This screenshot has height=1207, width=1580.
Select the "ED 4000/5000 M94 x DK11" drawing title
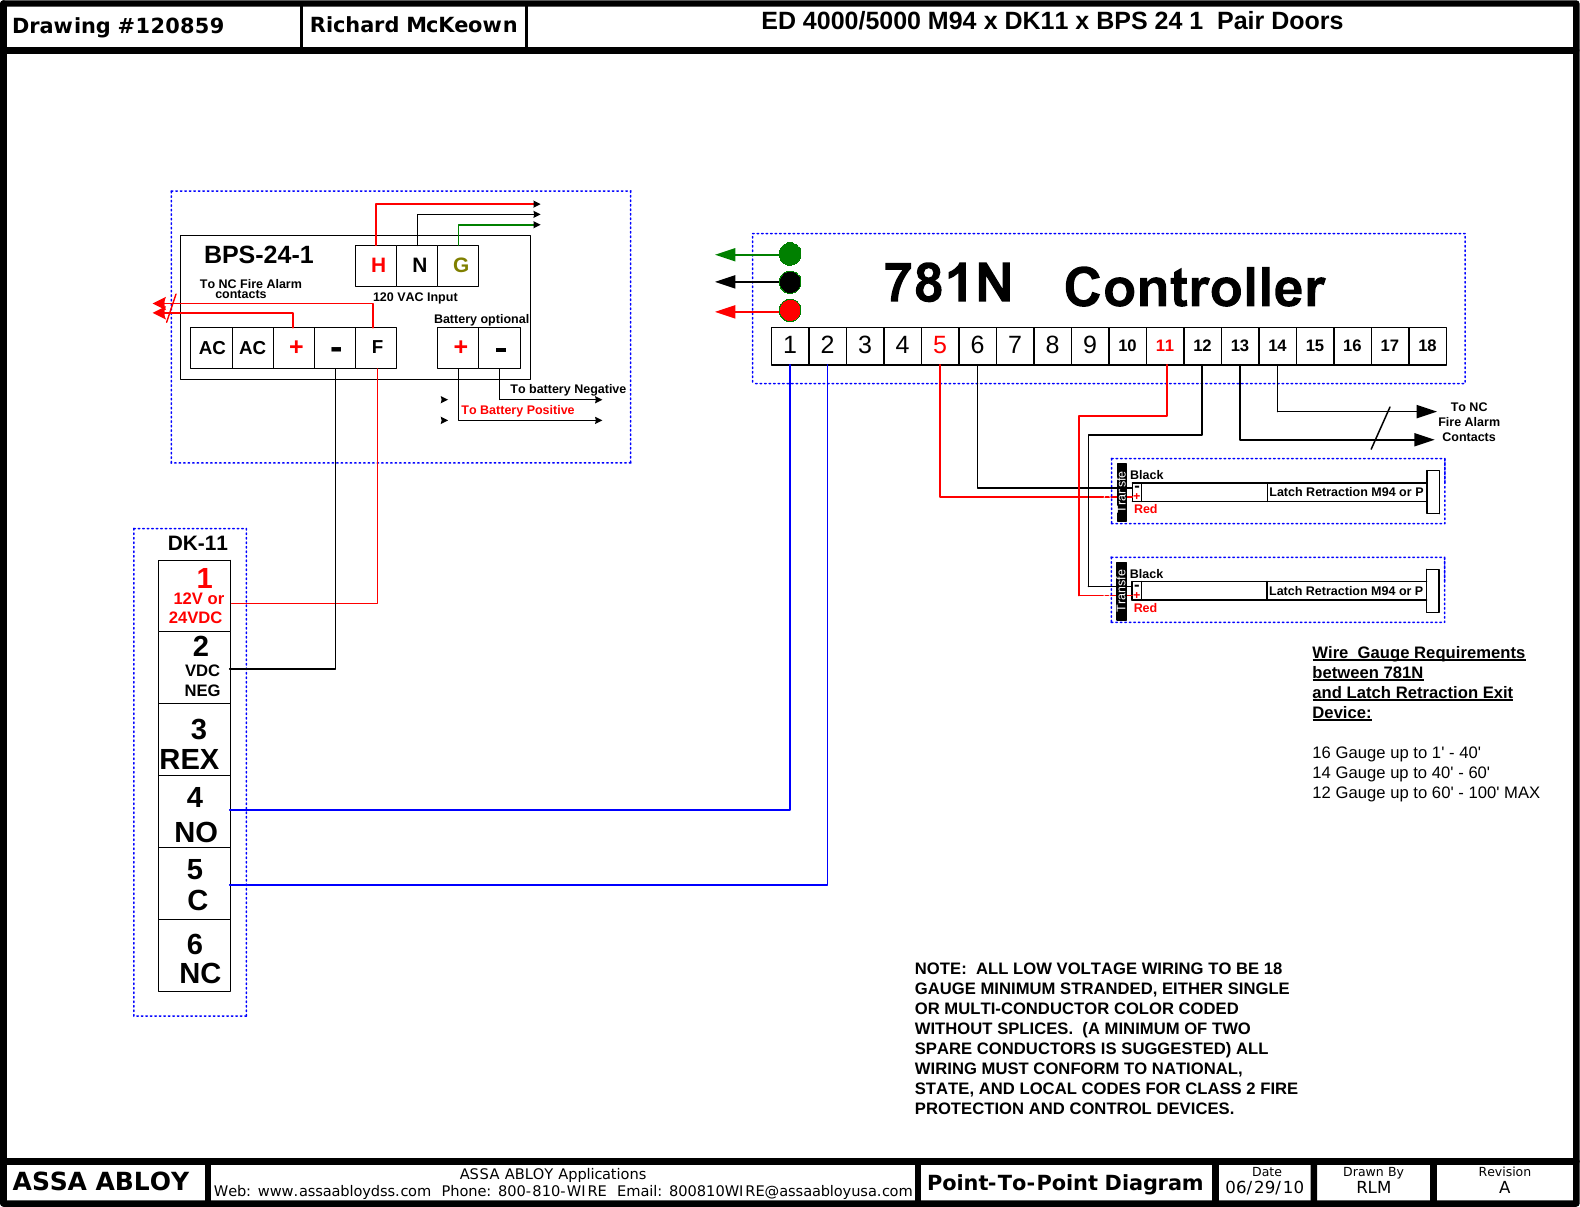tap(1052, 21)
